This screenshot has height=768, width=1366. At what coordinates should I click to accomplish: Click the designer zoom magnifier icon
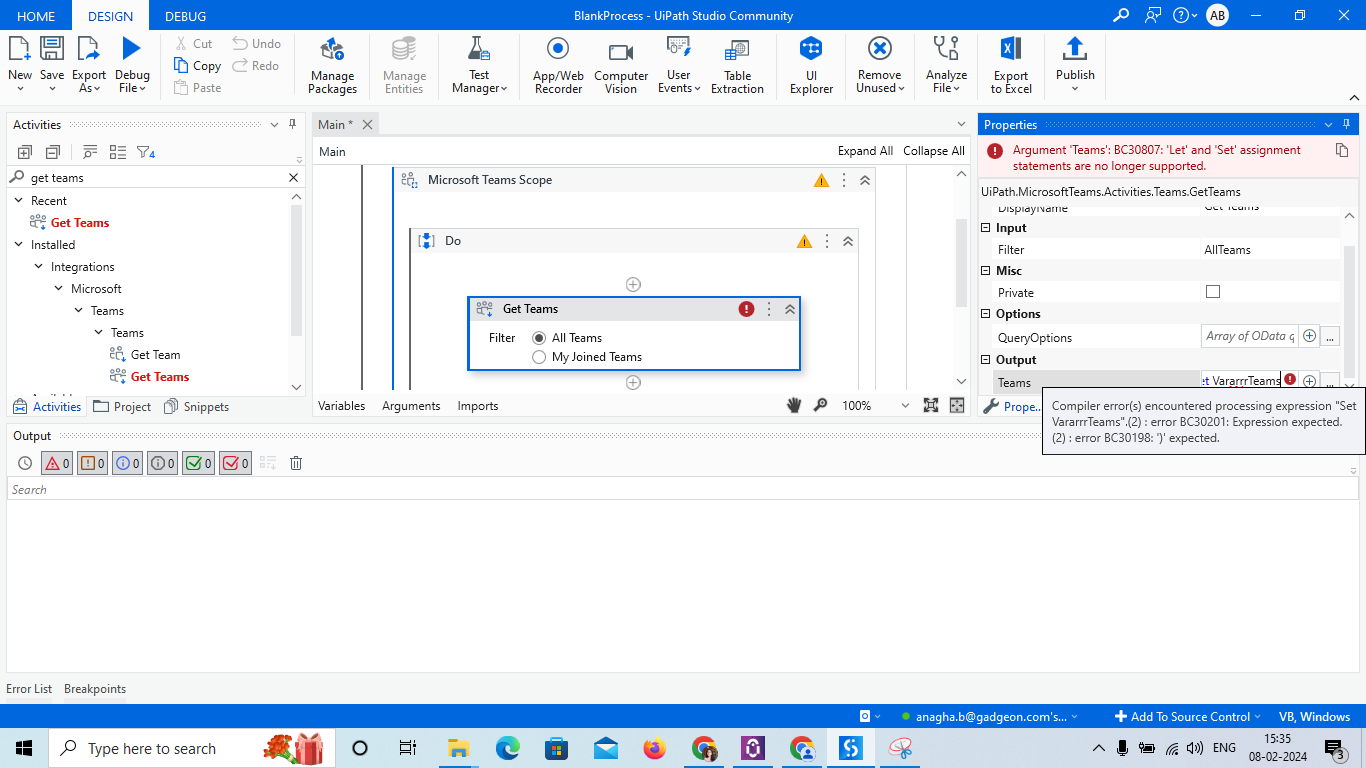tap(820, 405)
